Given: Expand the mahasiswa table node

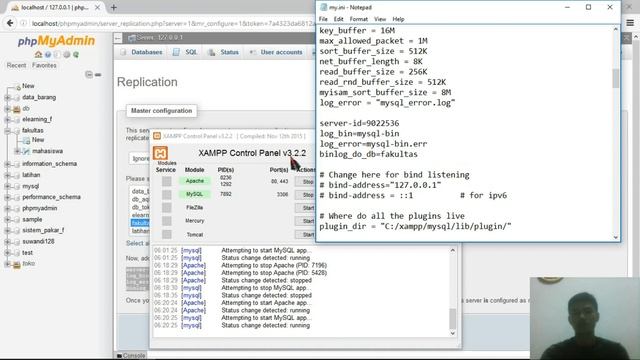Looking at the screenshot, I should pyautogui.click(x=17, y=151).
